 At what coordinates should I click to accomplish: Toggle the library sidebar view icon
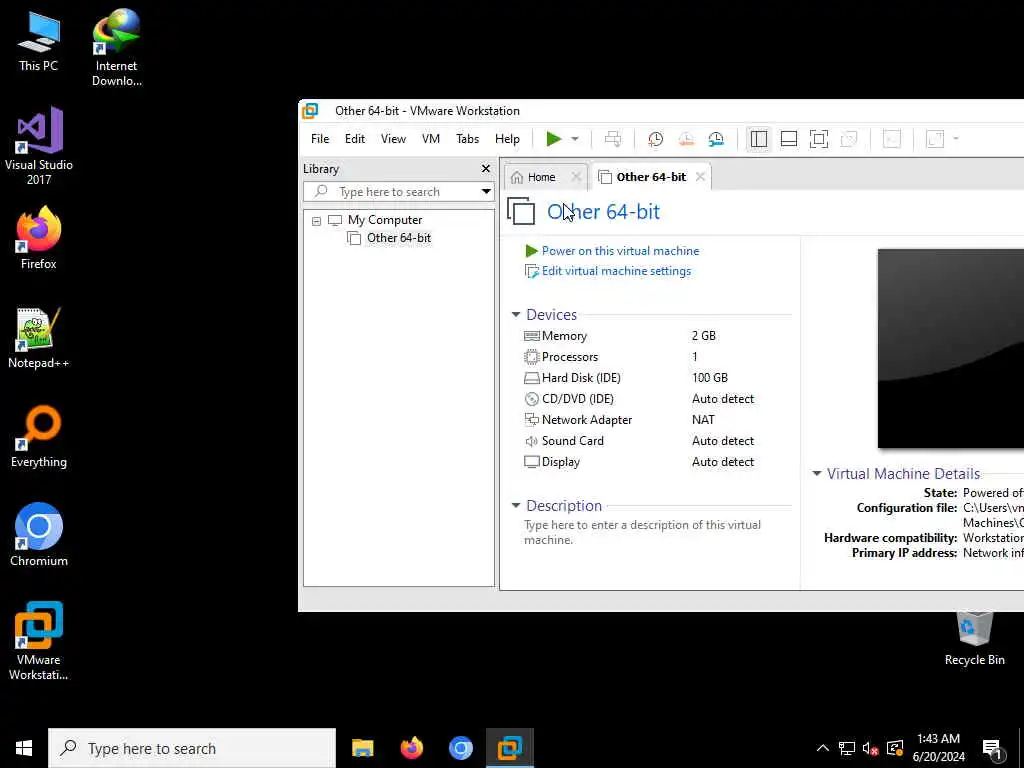758,138
